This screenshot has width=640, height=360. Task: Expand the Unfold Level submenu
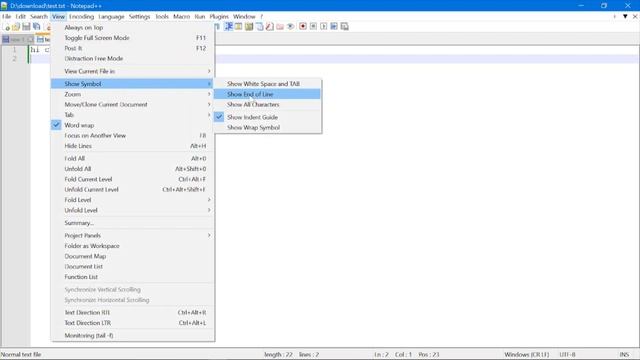click(133, 210)
